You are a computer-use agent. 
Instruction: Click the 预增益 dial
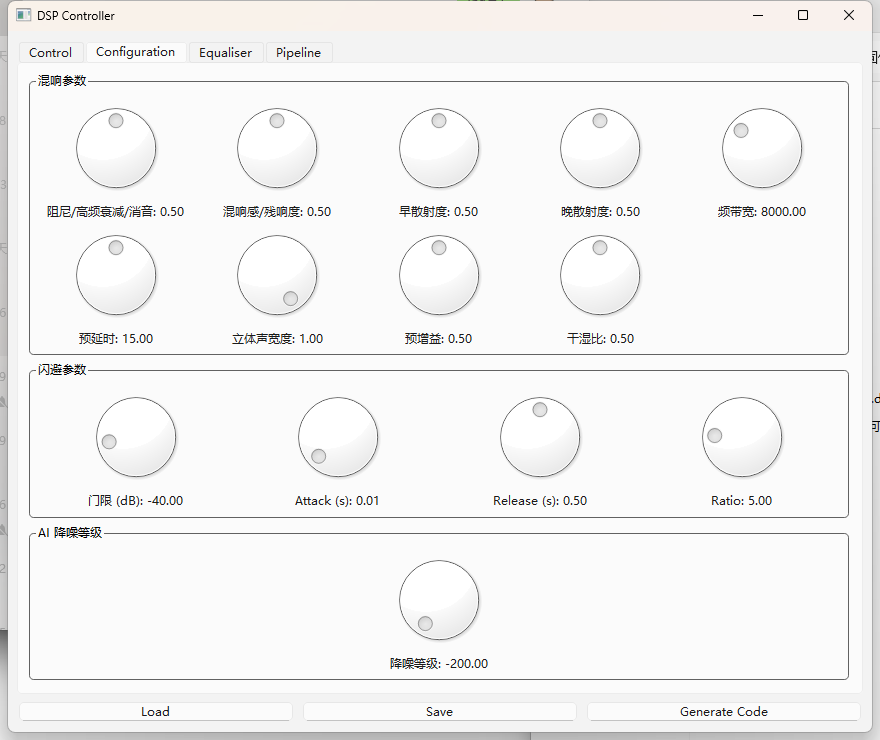[439, 275]
